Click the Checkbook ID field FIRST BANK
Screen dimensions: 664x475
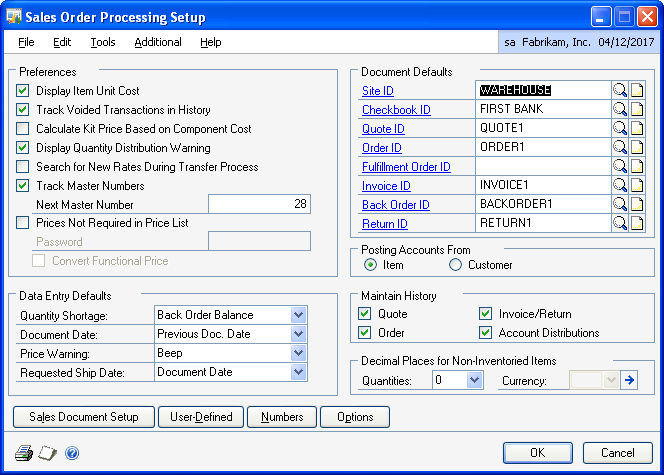click(x=543, y=109)
